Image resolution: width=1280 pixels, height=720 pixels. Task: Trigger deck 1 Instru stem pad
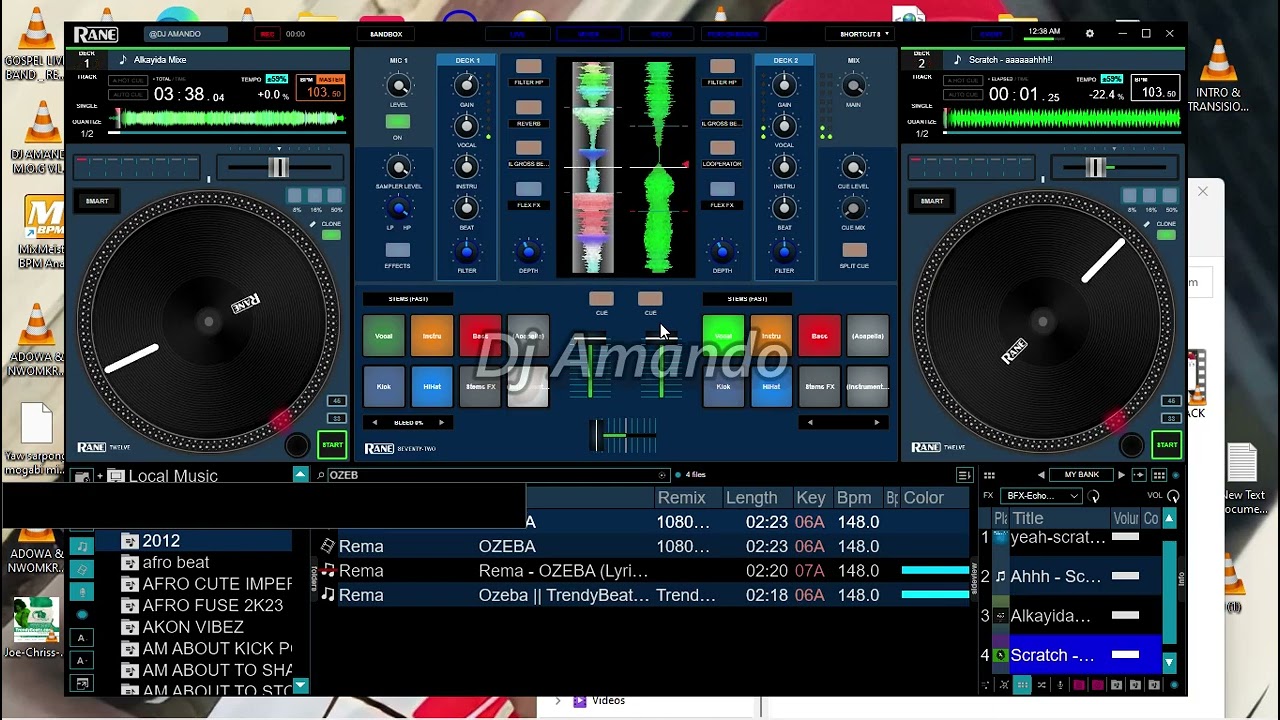point(432,336)
